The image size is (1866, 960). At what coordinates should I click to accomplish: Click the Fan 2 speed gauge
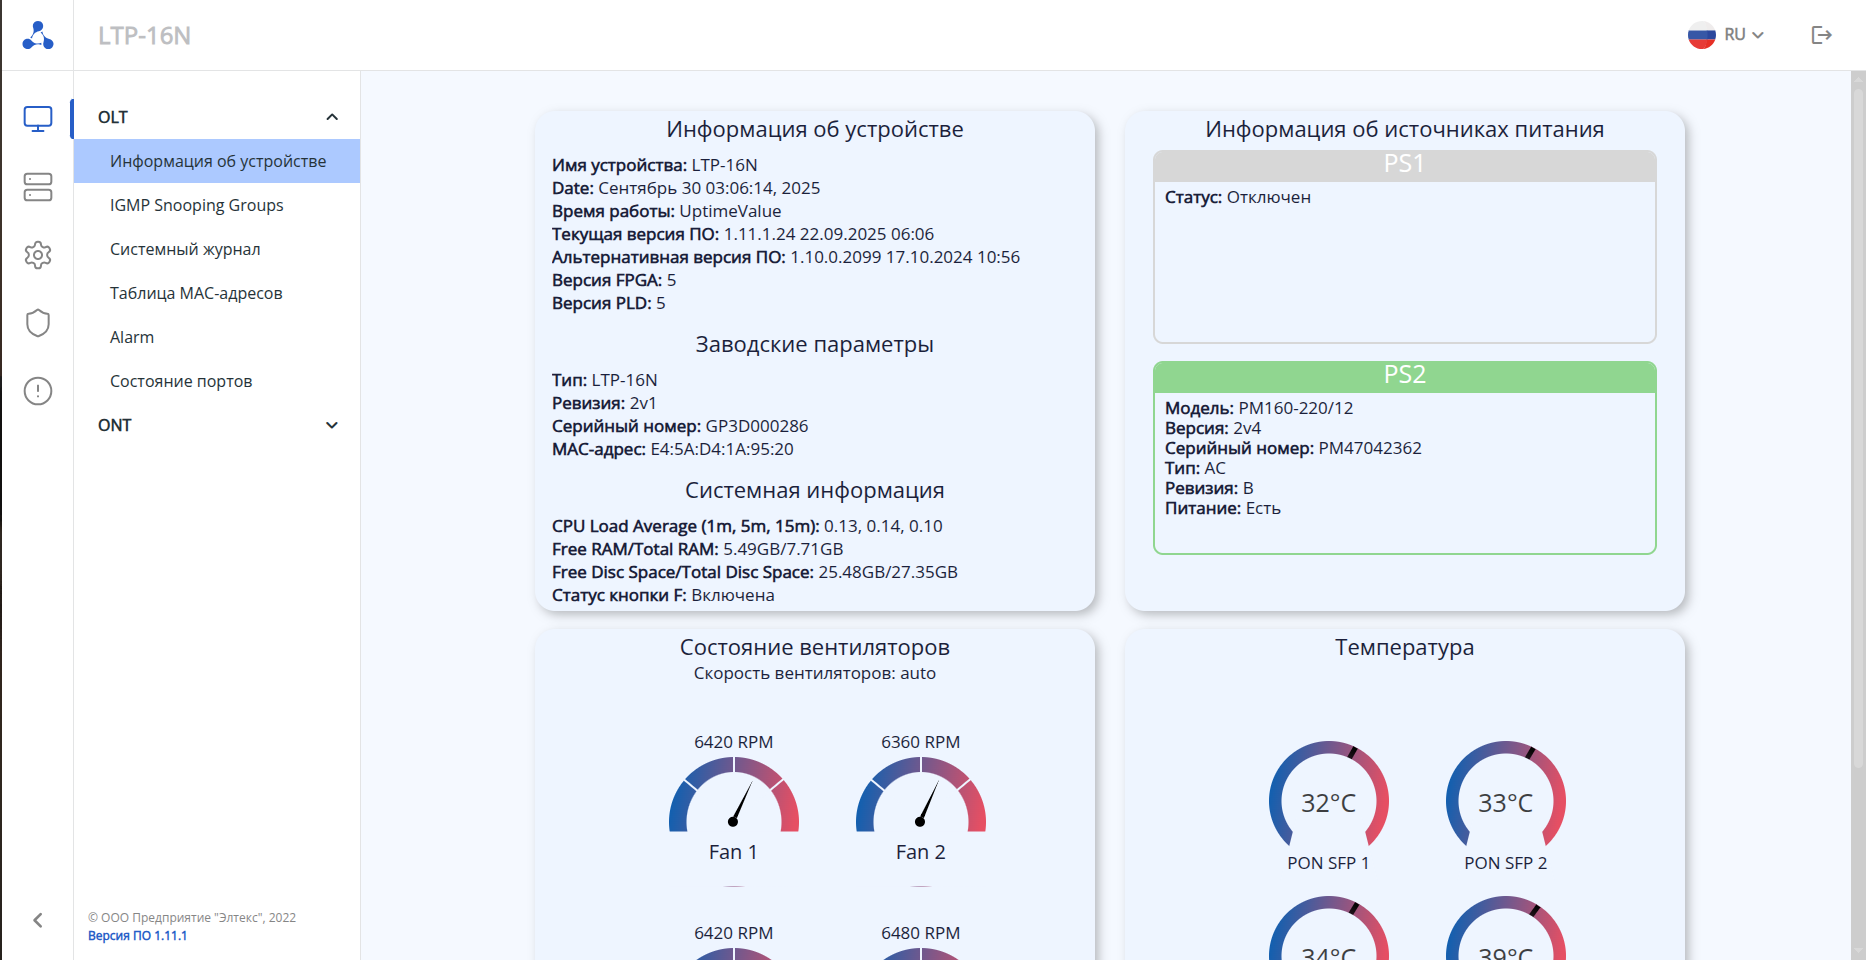921,795
